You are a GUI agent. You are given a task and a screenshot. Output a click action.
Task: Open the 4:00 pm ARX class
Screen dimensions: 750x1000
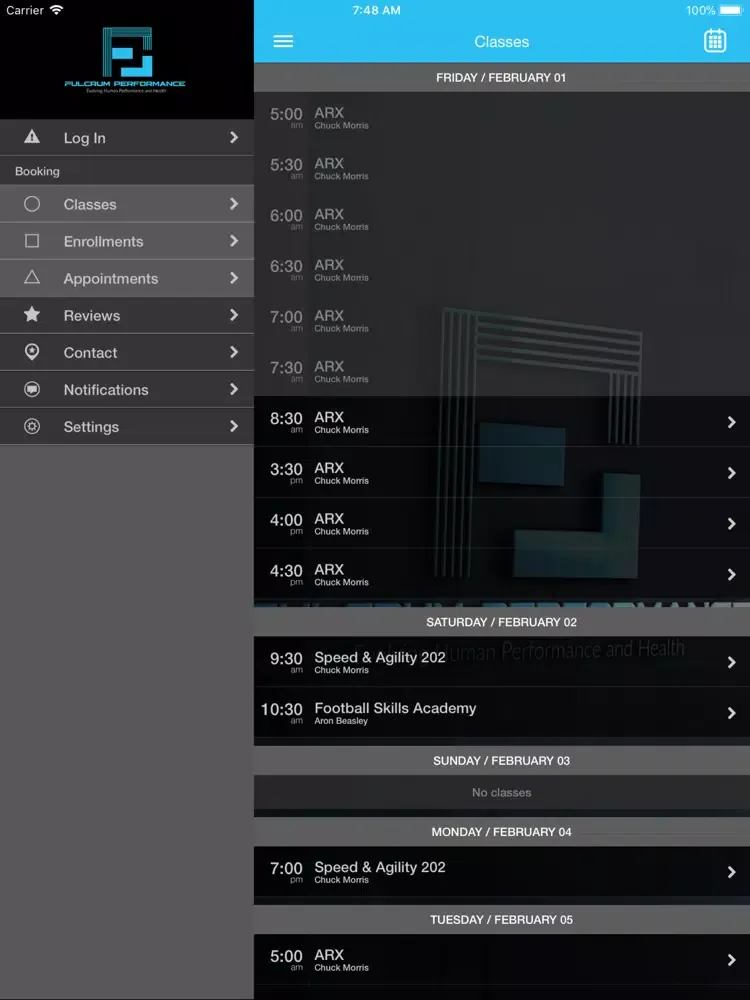click(502, 524)
